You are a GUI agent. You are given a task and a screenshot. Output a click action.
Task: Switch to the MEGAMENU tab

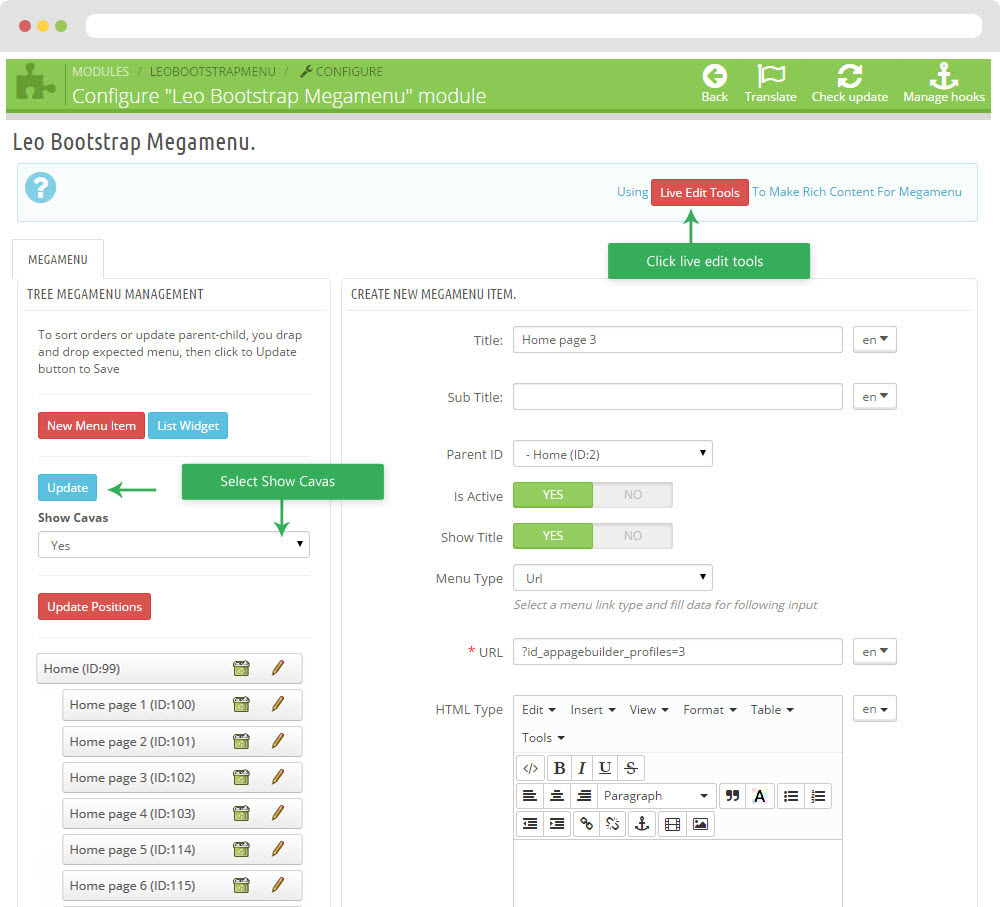click(x=58, y=260)
